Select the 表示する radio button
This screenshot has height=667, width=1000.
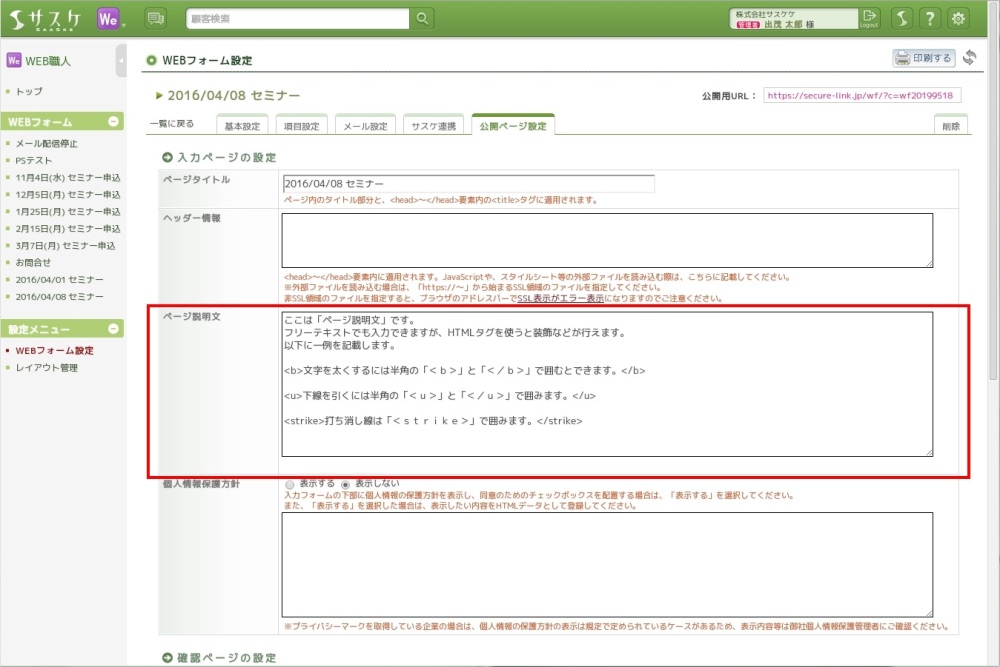click(x=289, y=482)
